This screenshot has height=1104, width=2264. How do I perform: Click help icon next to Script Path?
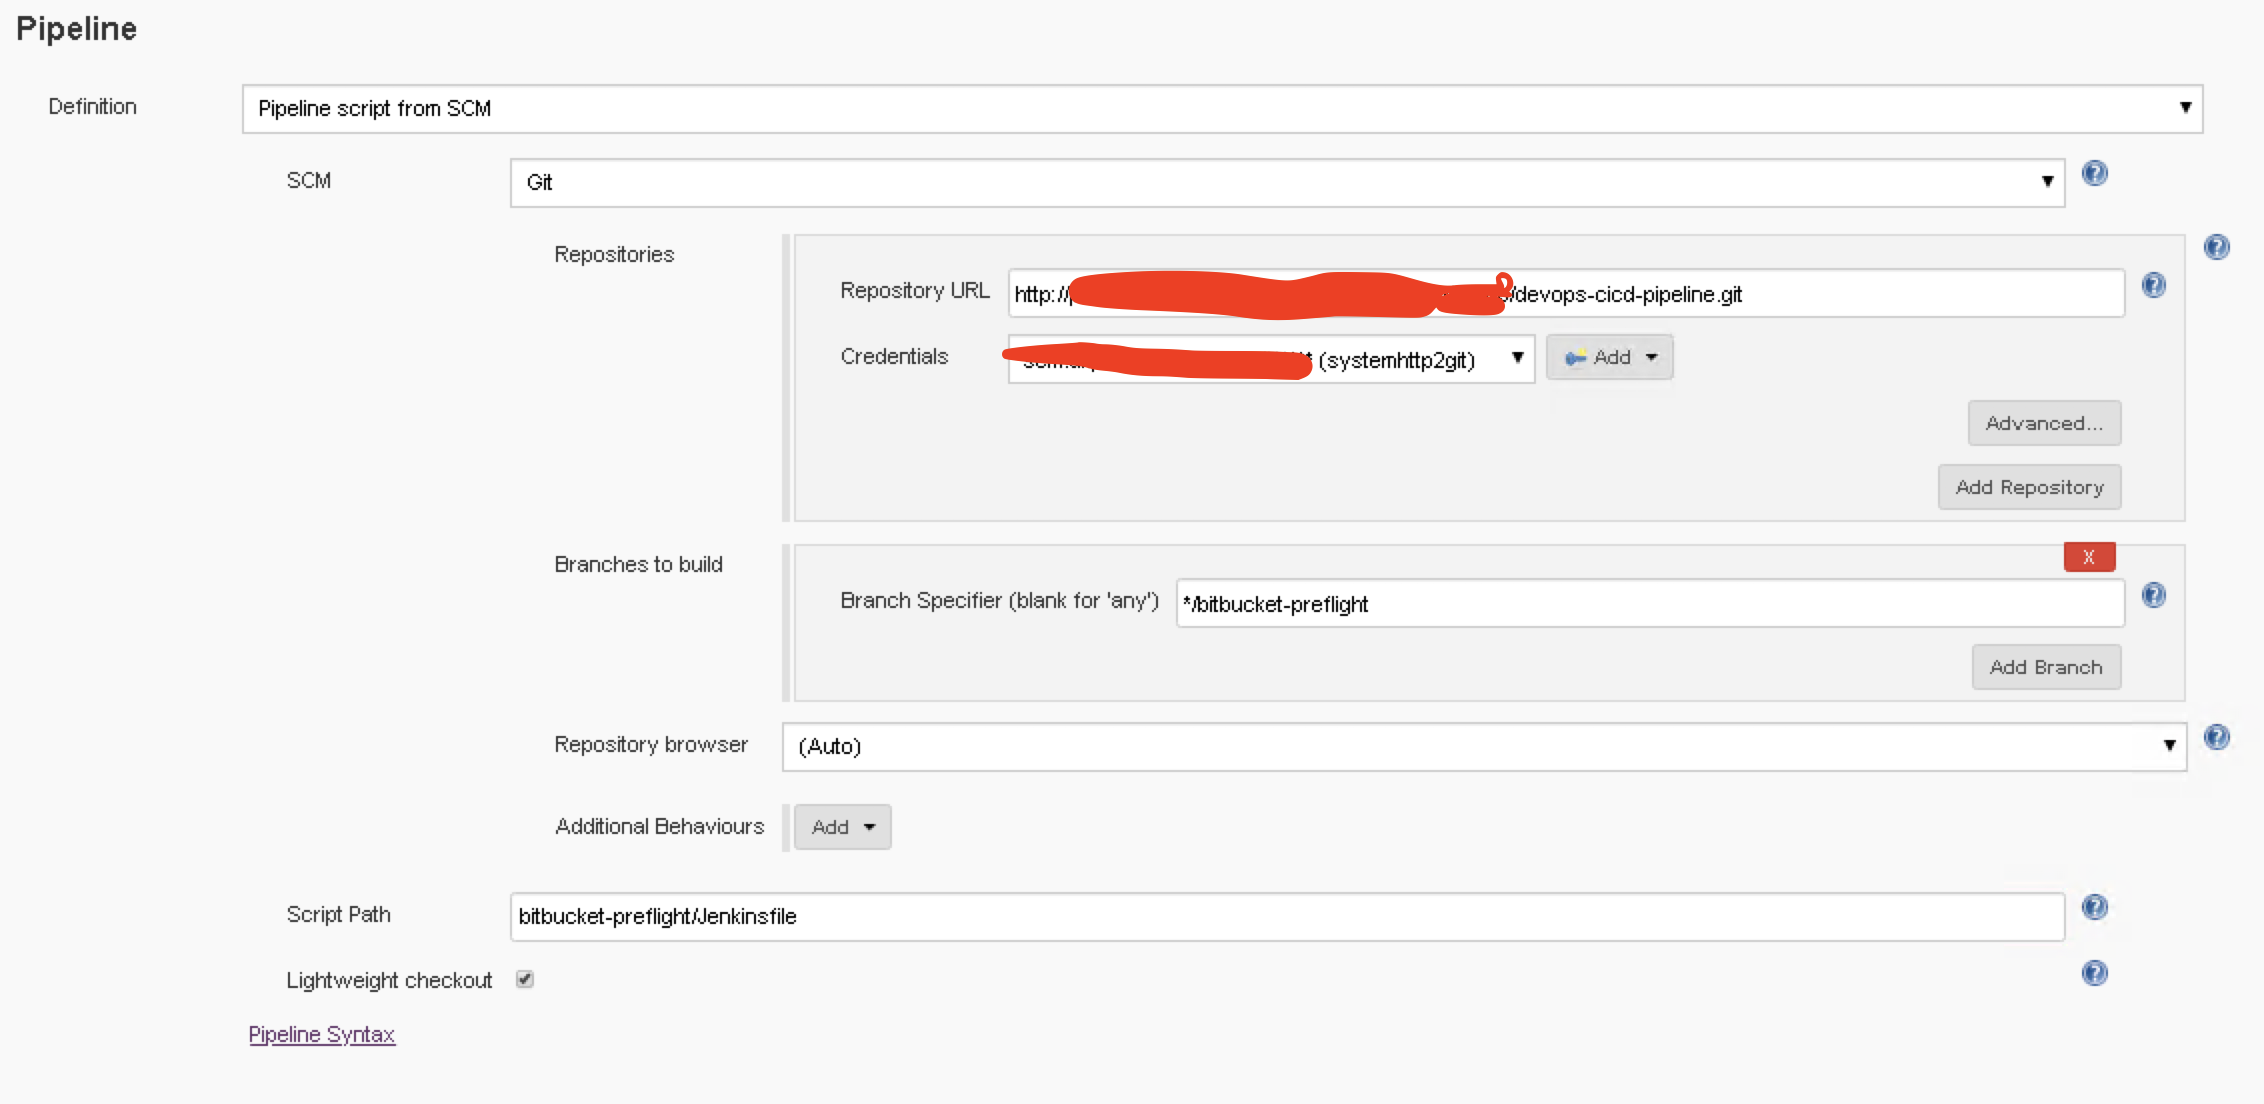[x=2094, y=907]
